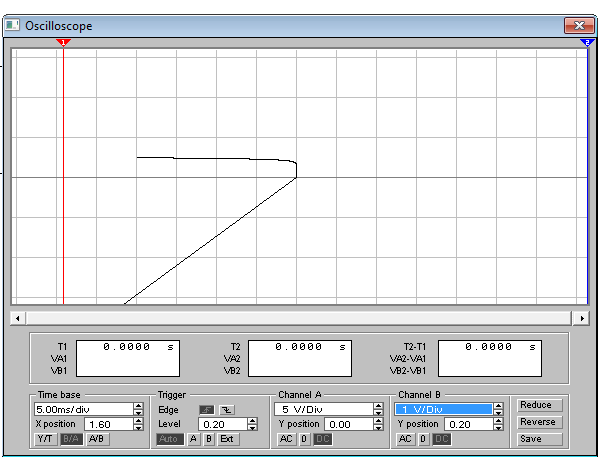Decrease Channel B Y position down arrow

tap(498, 427)
